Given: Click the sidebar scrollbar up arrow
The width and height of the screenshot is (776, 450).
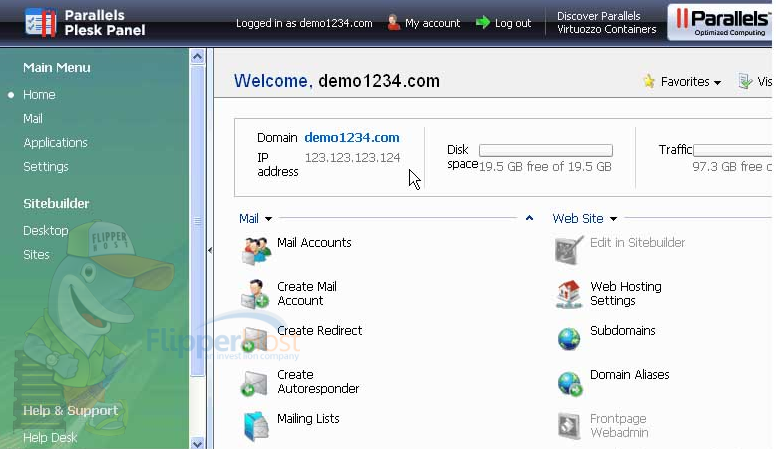Looking at the screenshot, I should [197, 56].
